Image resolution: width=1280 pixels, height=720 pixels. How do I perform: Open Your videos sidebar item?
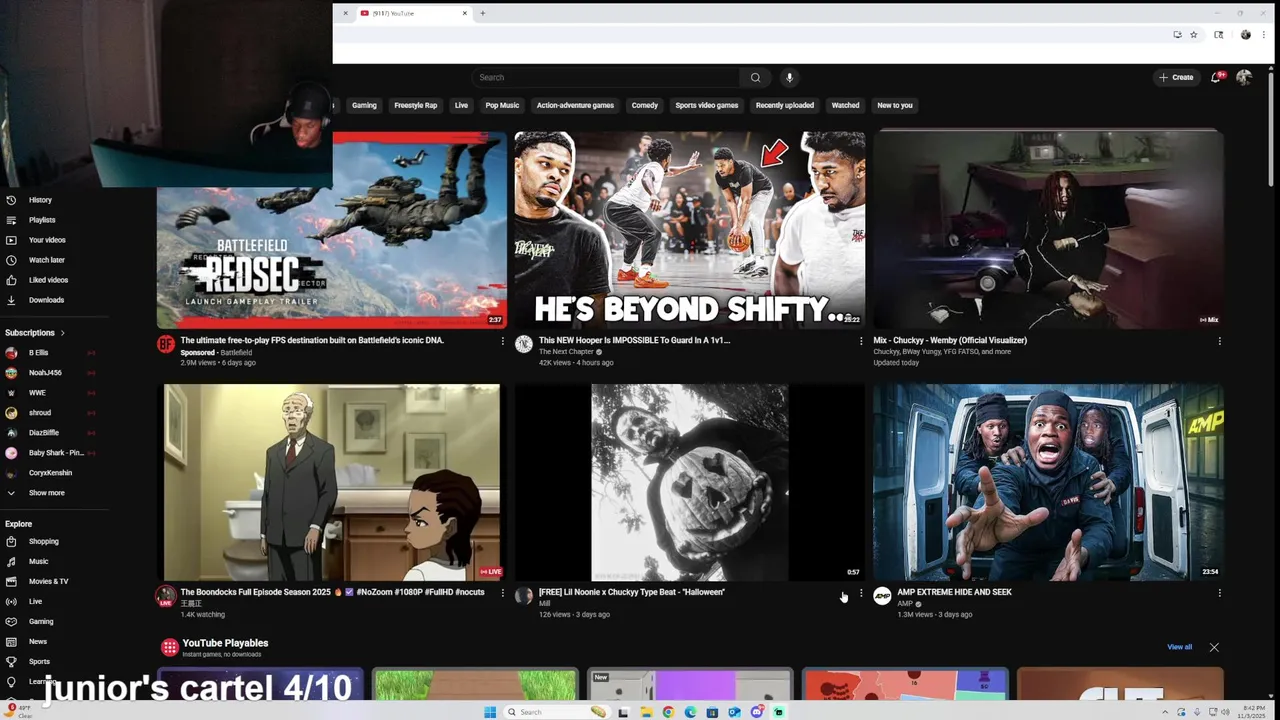47,240
